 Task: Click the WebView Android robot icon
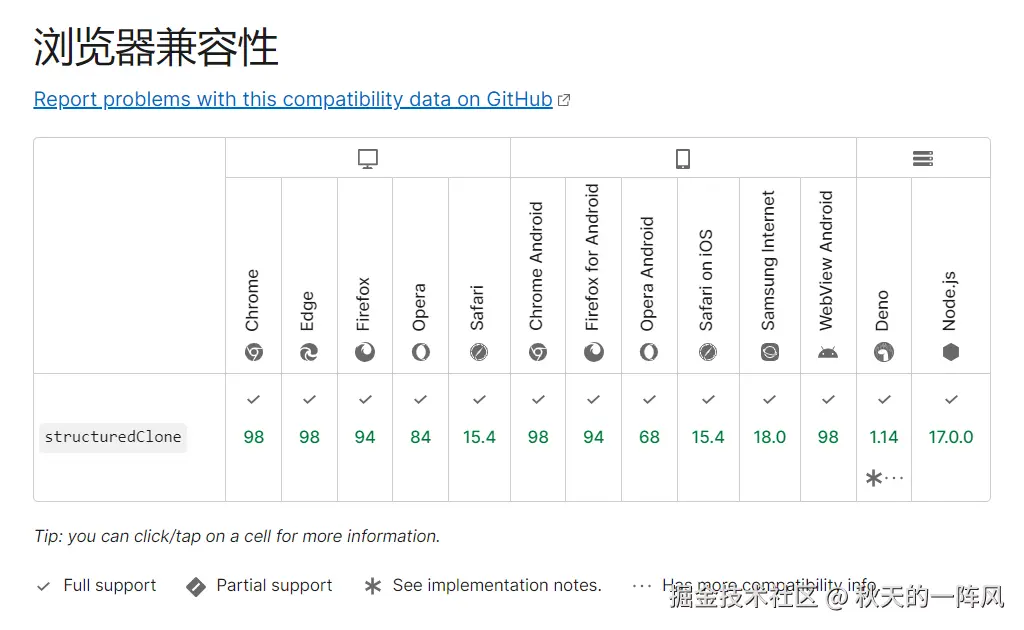[x=828, y=352]
